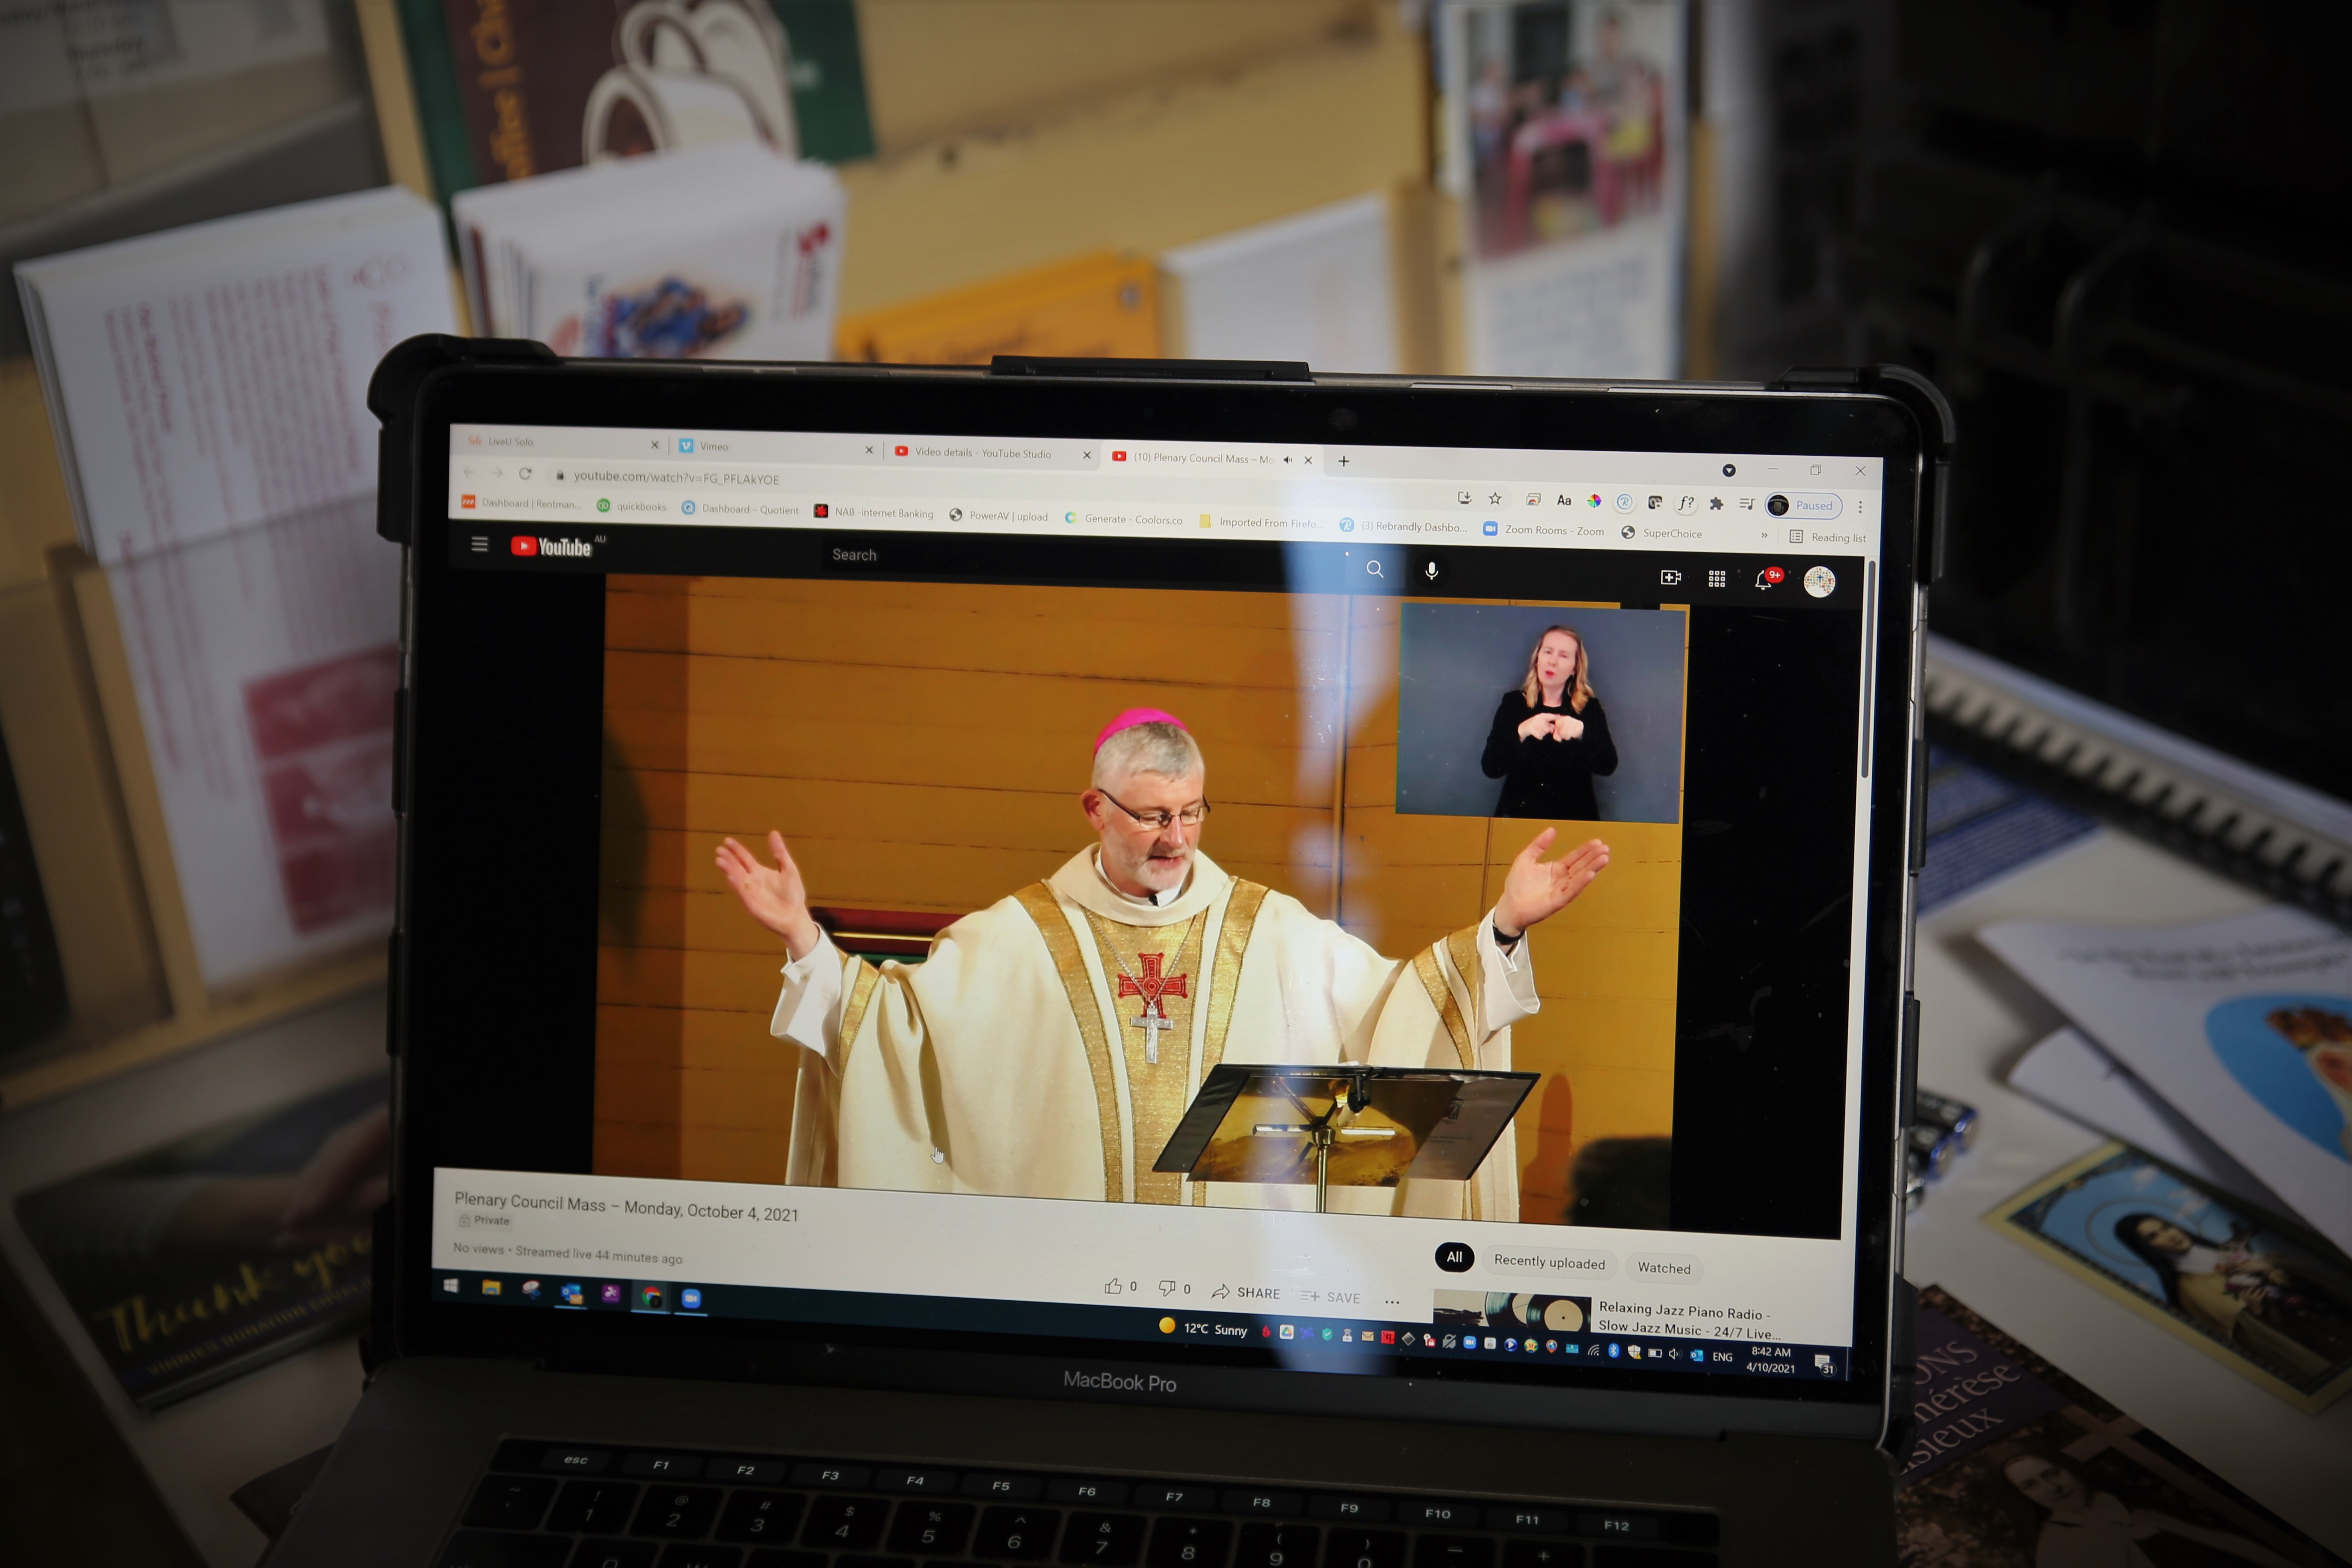
Task: Open the YouTube hamburger guide menu
Action: [x=480, y=544]
